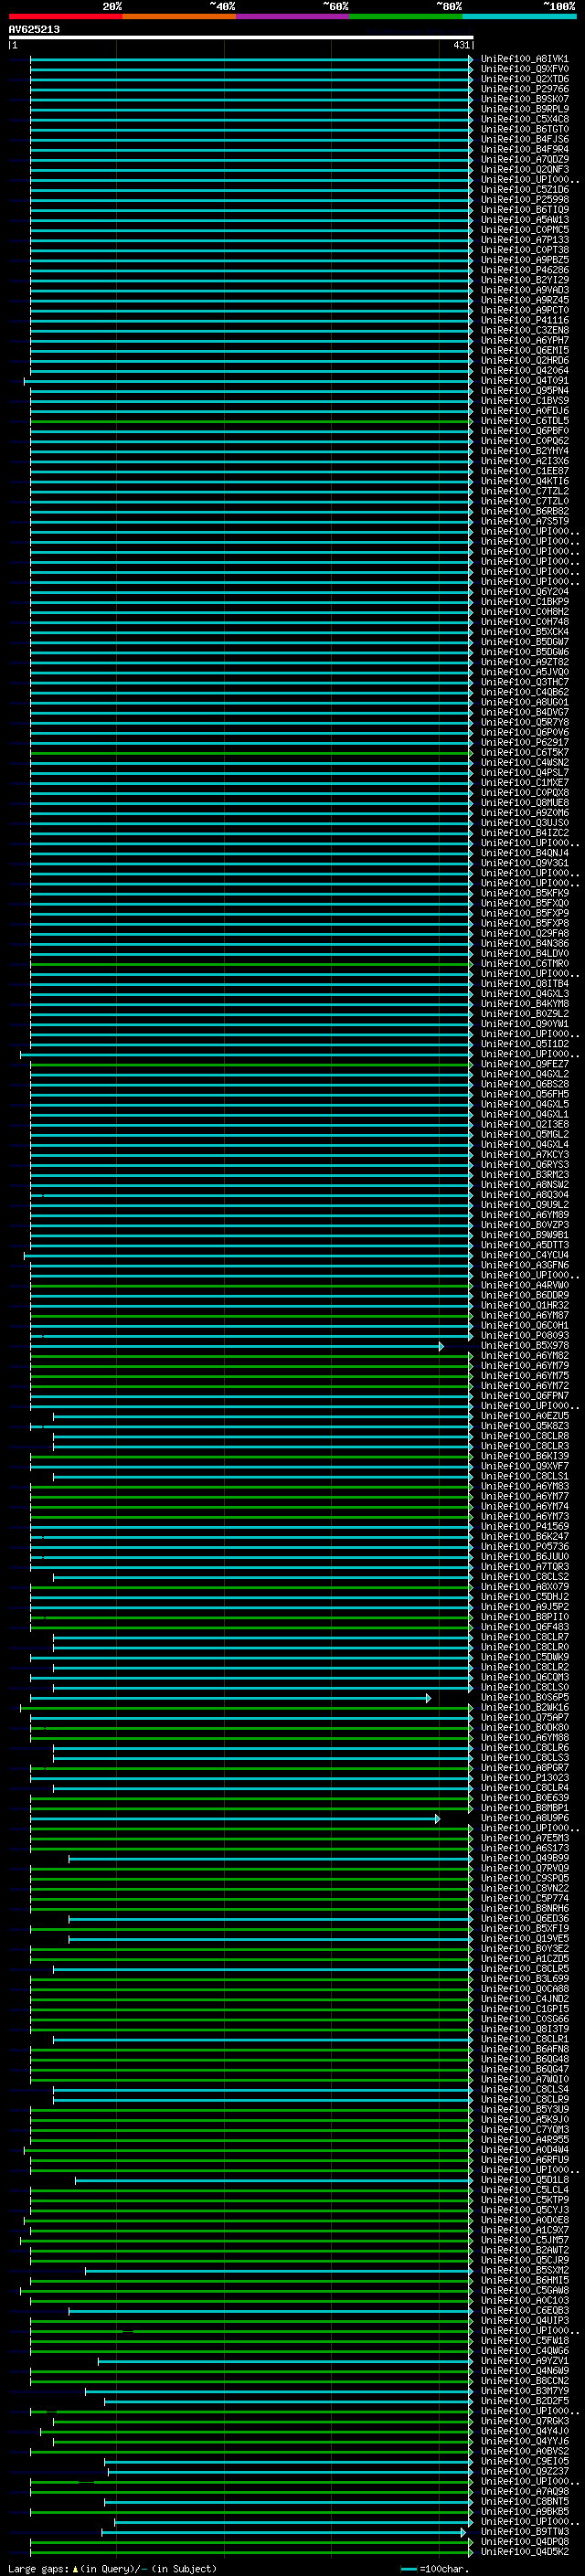Click the =100char scale legend line

click(x=408, y=2568)
